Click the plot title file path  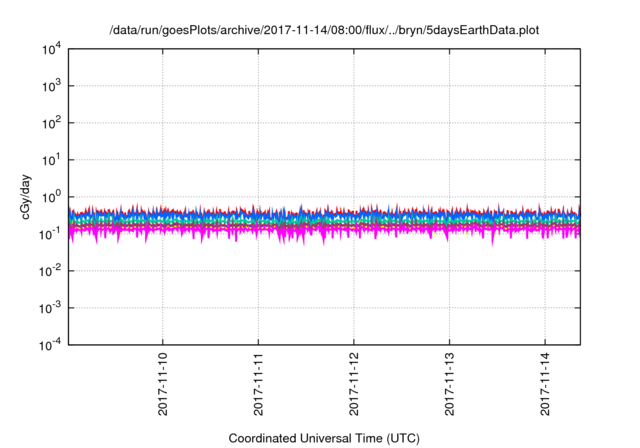(324, 30)
